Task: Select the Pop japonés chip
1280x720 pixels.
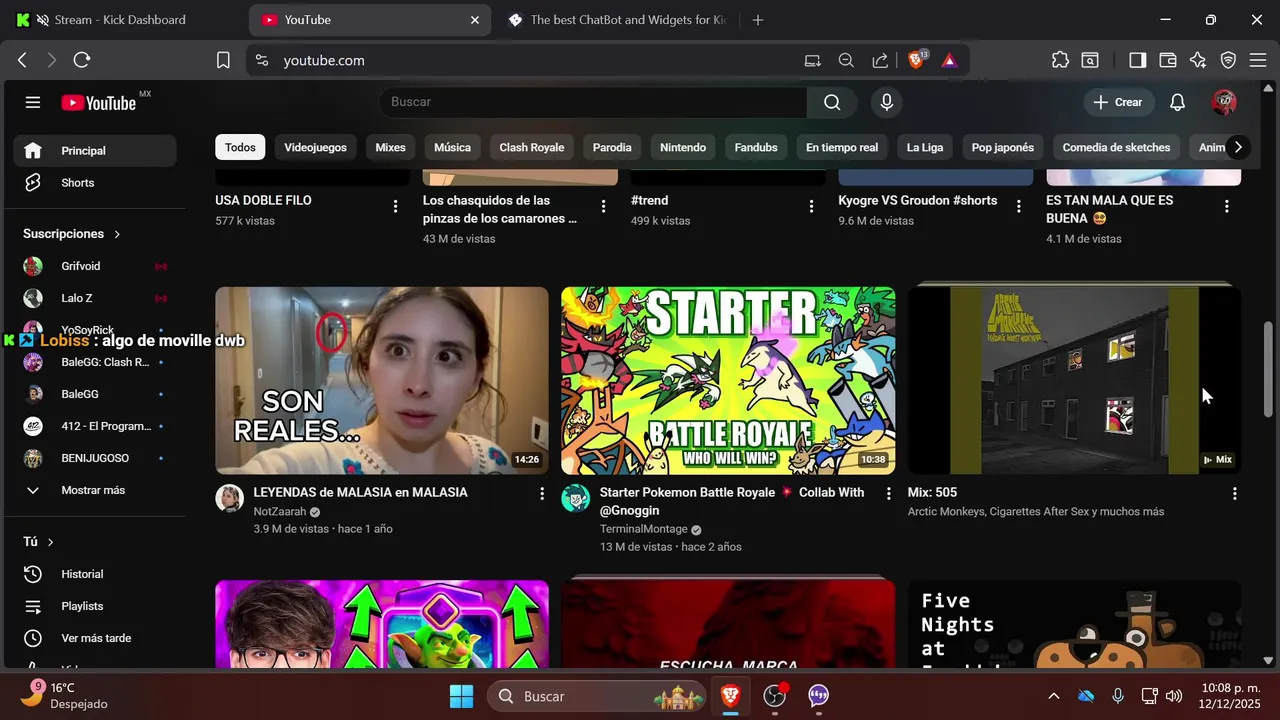Action: (1002, 147)
